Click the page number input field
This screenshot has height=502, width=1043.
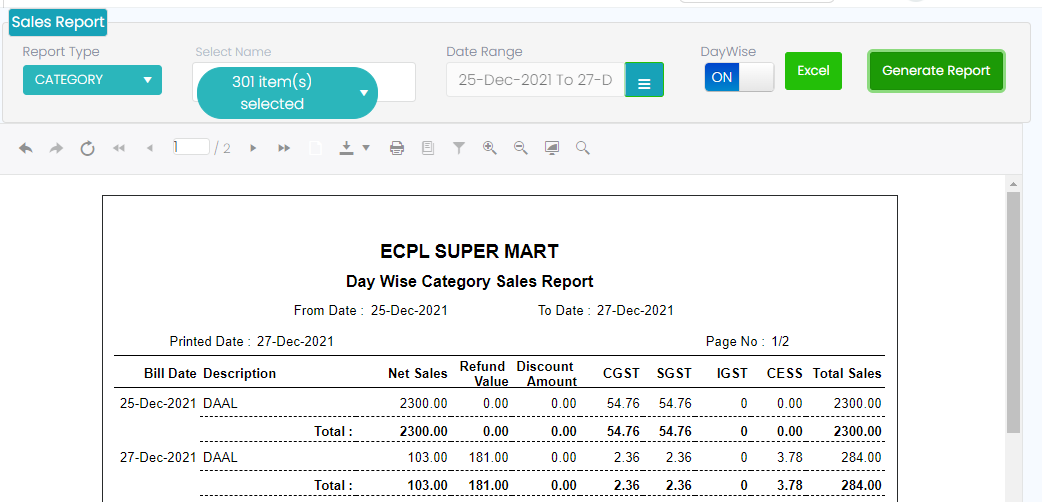[x=190, y=147]
